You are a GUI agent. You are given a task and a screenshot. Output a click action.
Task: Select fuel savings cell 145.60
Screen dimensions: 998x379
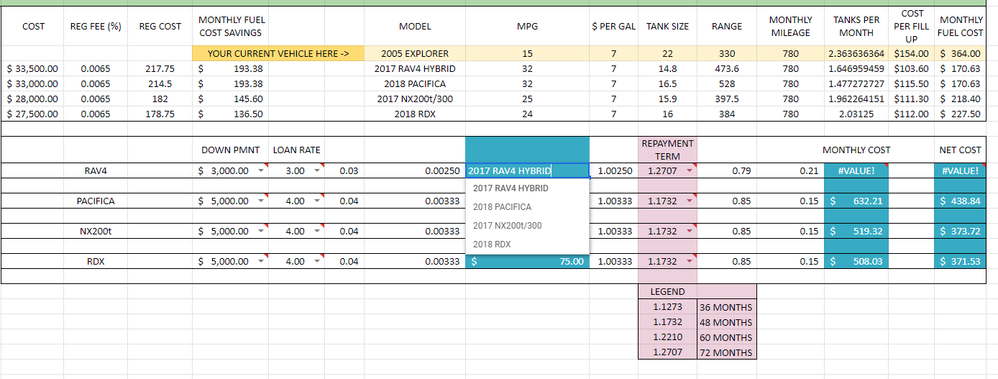click(231, 99)
